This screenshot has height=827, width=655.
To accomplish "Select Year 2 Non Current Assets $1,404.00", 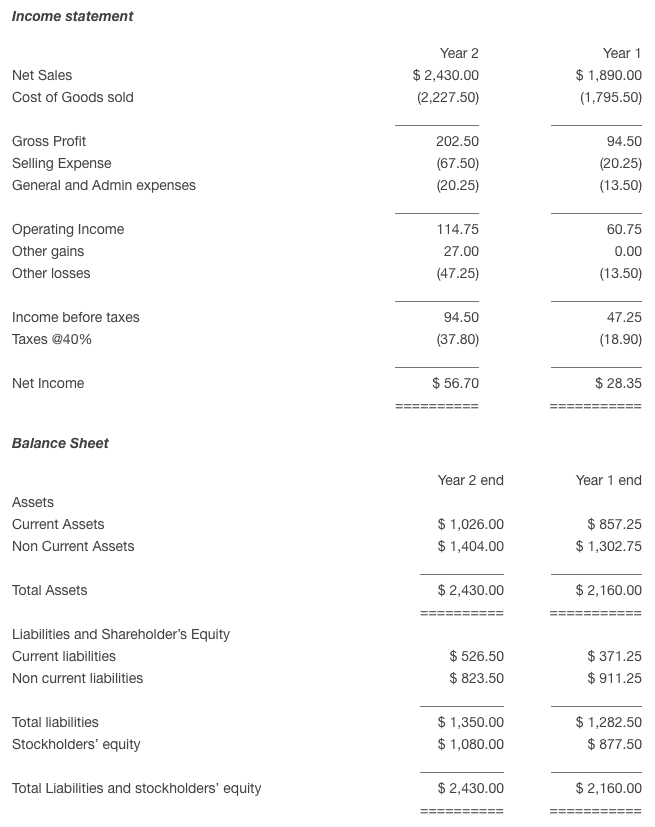I will coord(470,546).
